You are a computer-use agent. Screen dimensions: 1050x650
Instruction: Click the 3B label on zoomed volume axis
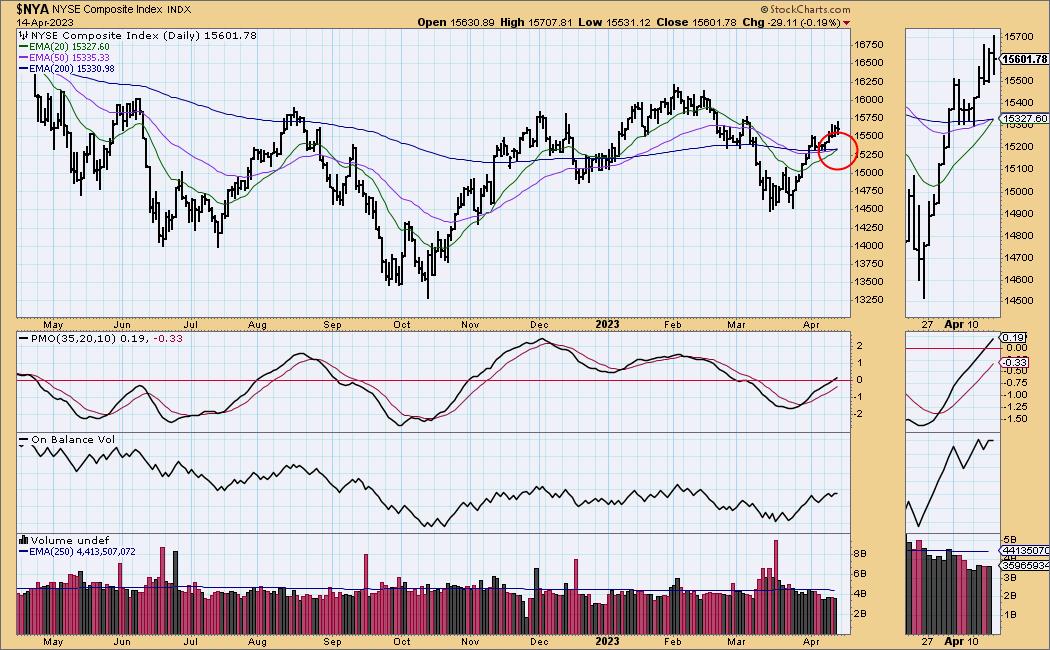pos(1010,577)
